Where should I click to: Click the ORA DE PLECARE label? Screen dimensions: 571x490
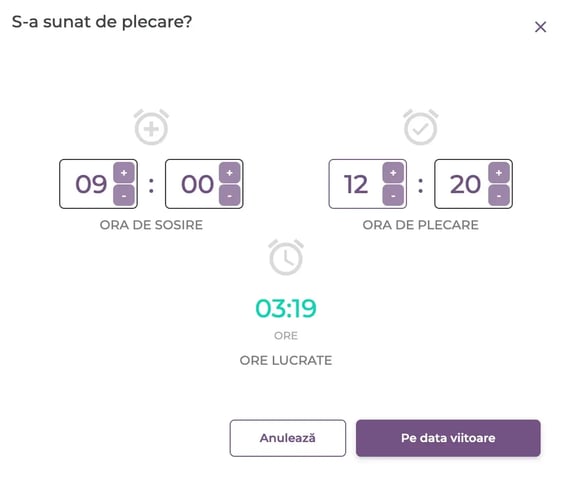(x=421, y=225)
